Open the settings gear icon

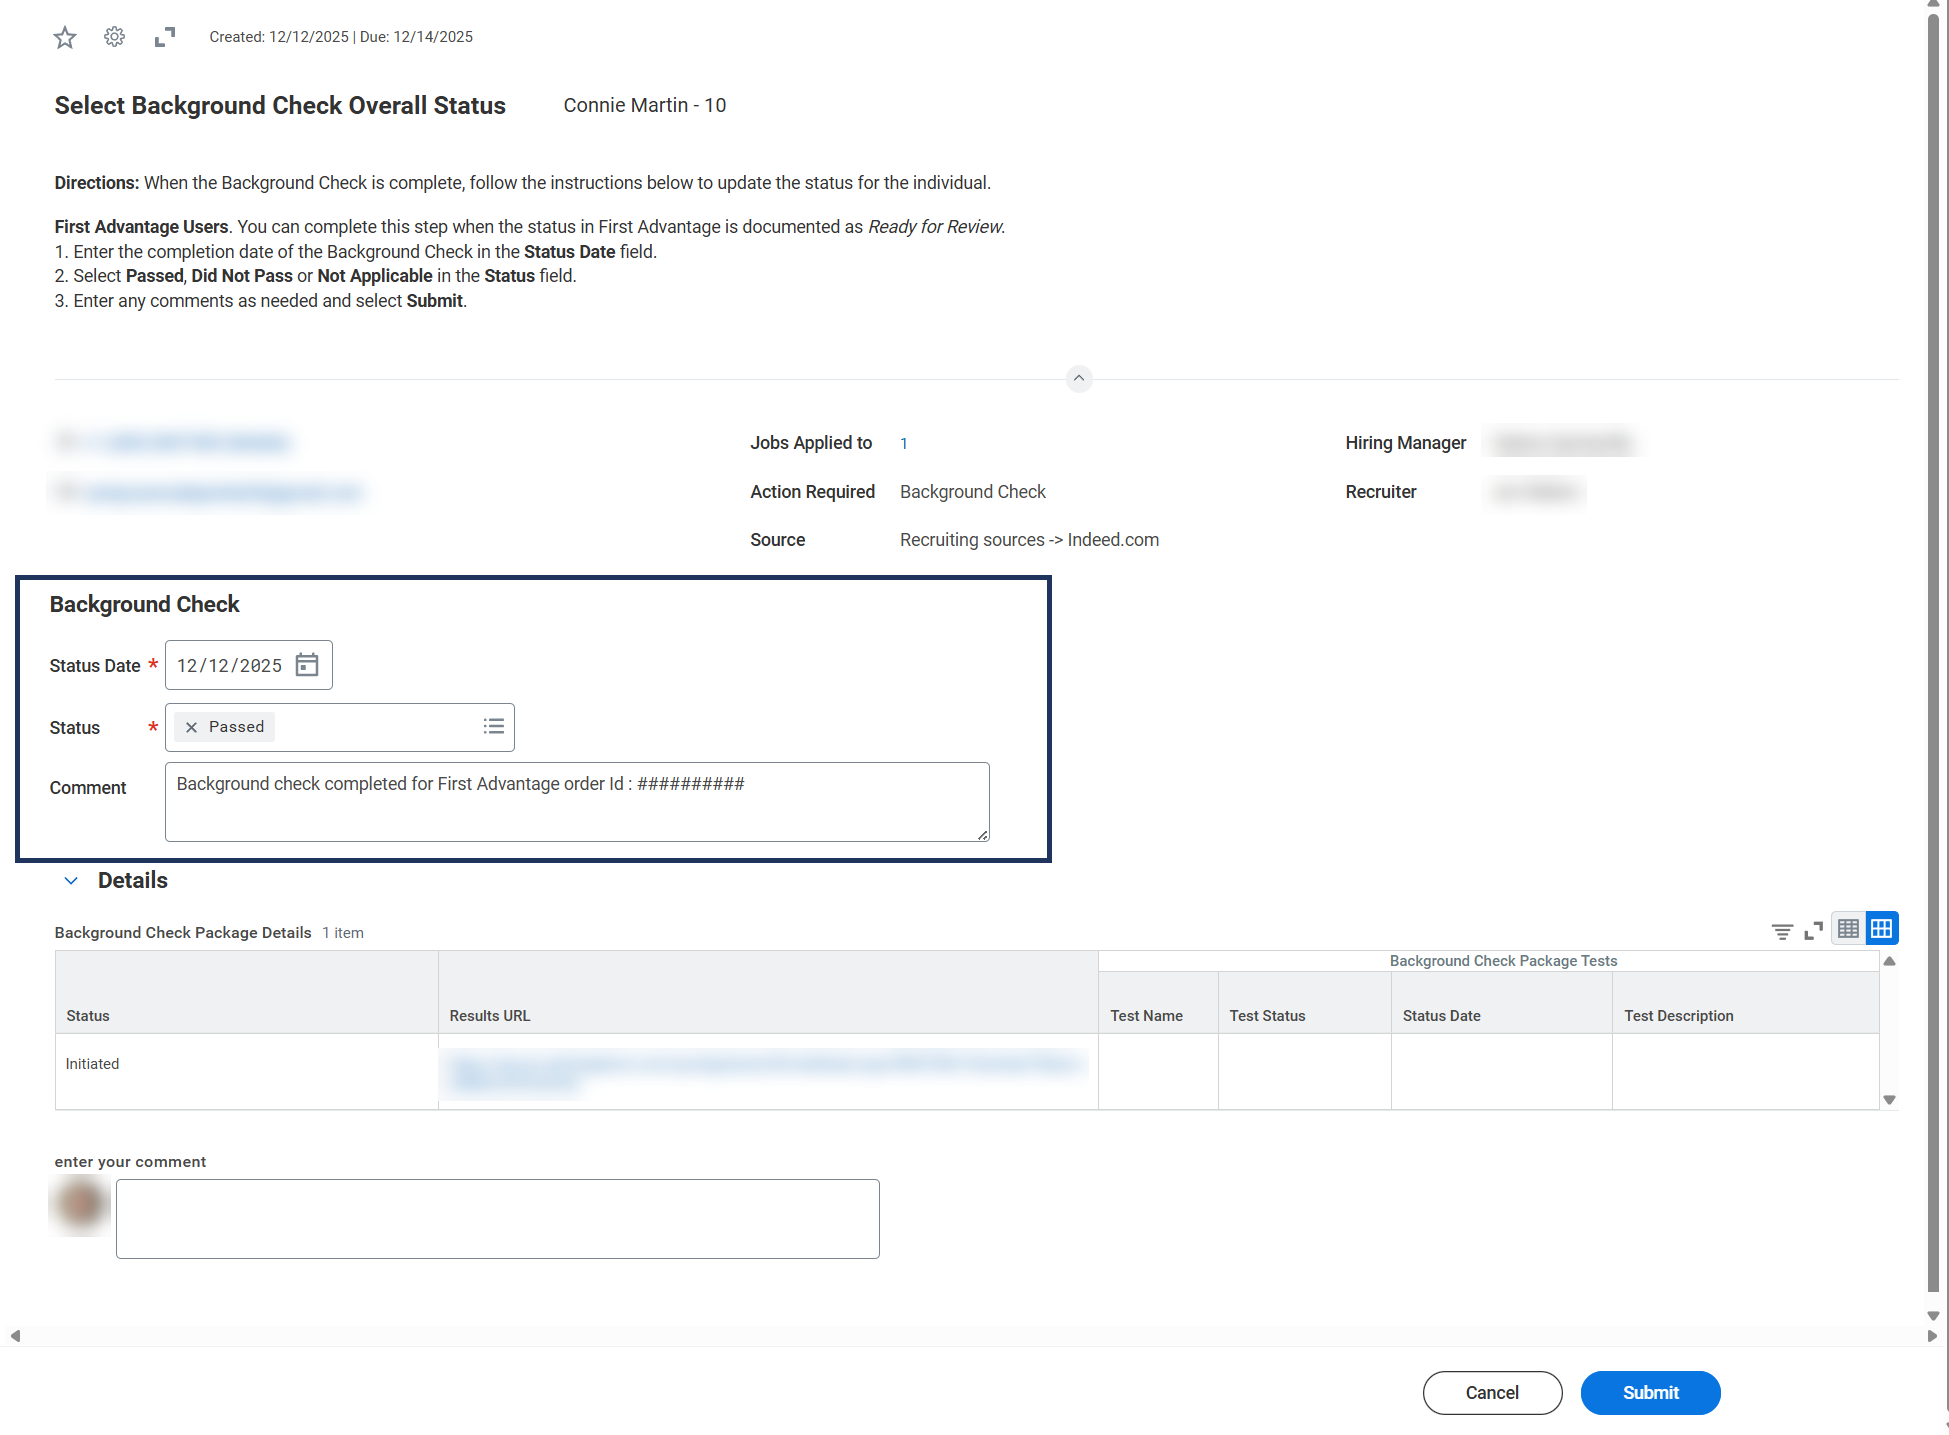[115, 37]
